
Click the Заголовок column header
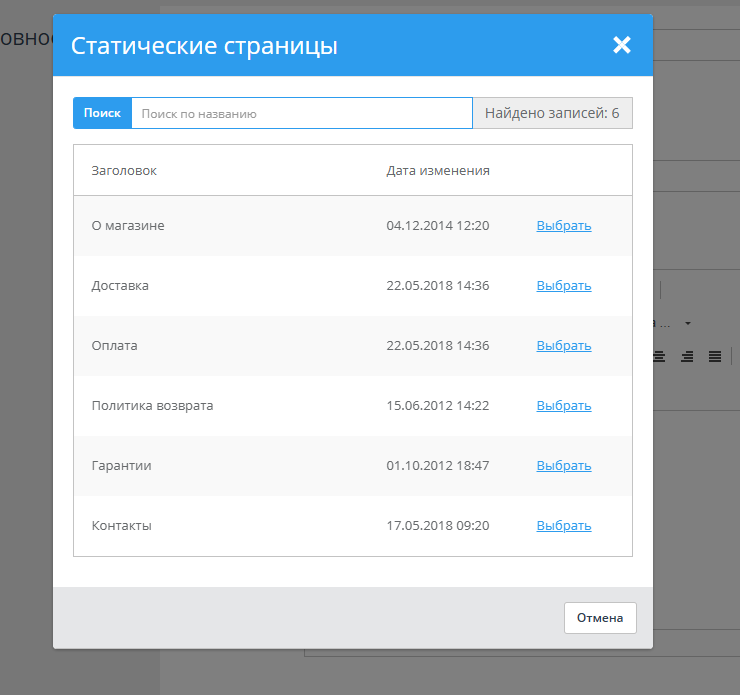coord(124,171)
